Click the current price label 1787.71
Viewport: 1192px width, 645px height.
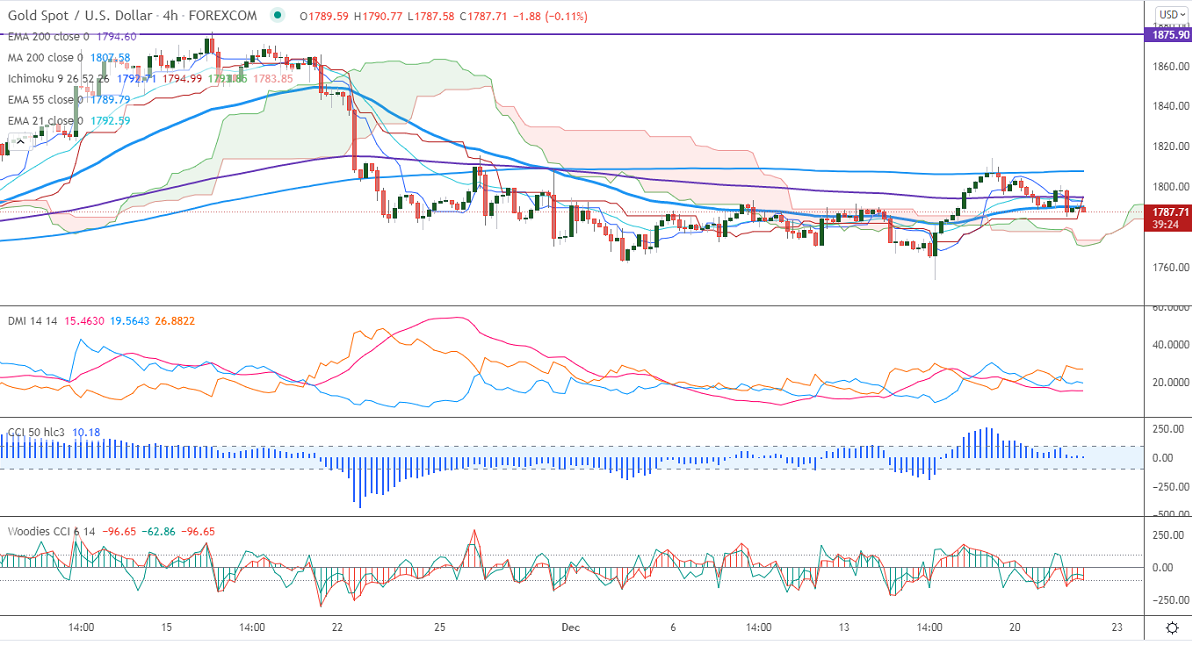coord(1169,212)
